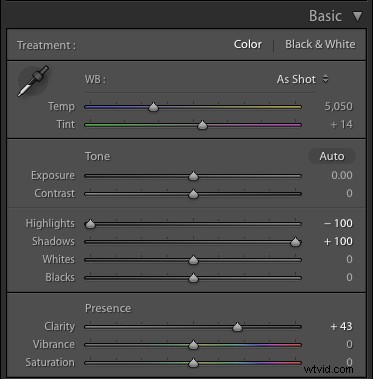Click the Basic panel title
This screenshot has height=379, width=373.
325,16
